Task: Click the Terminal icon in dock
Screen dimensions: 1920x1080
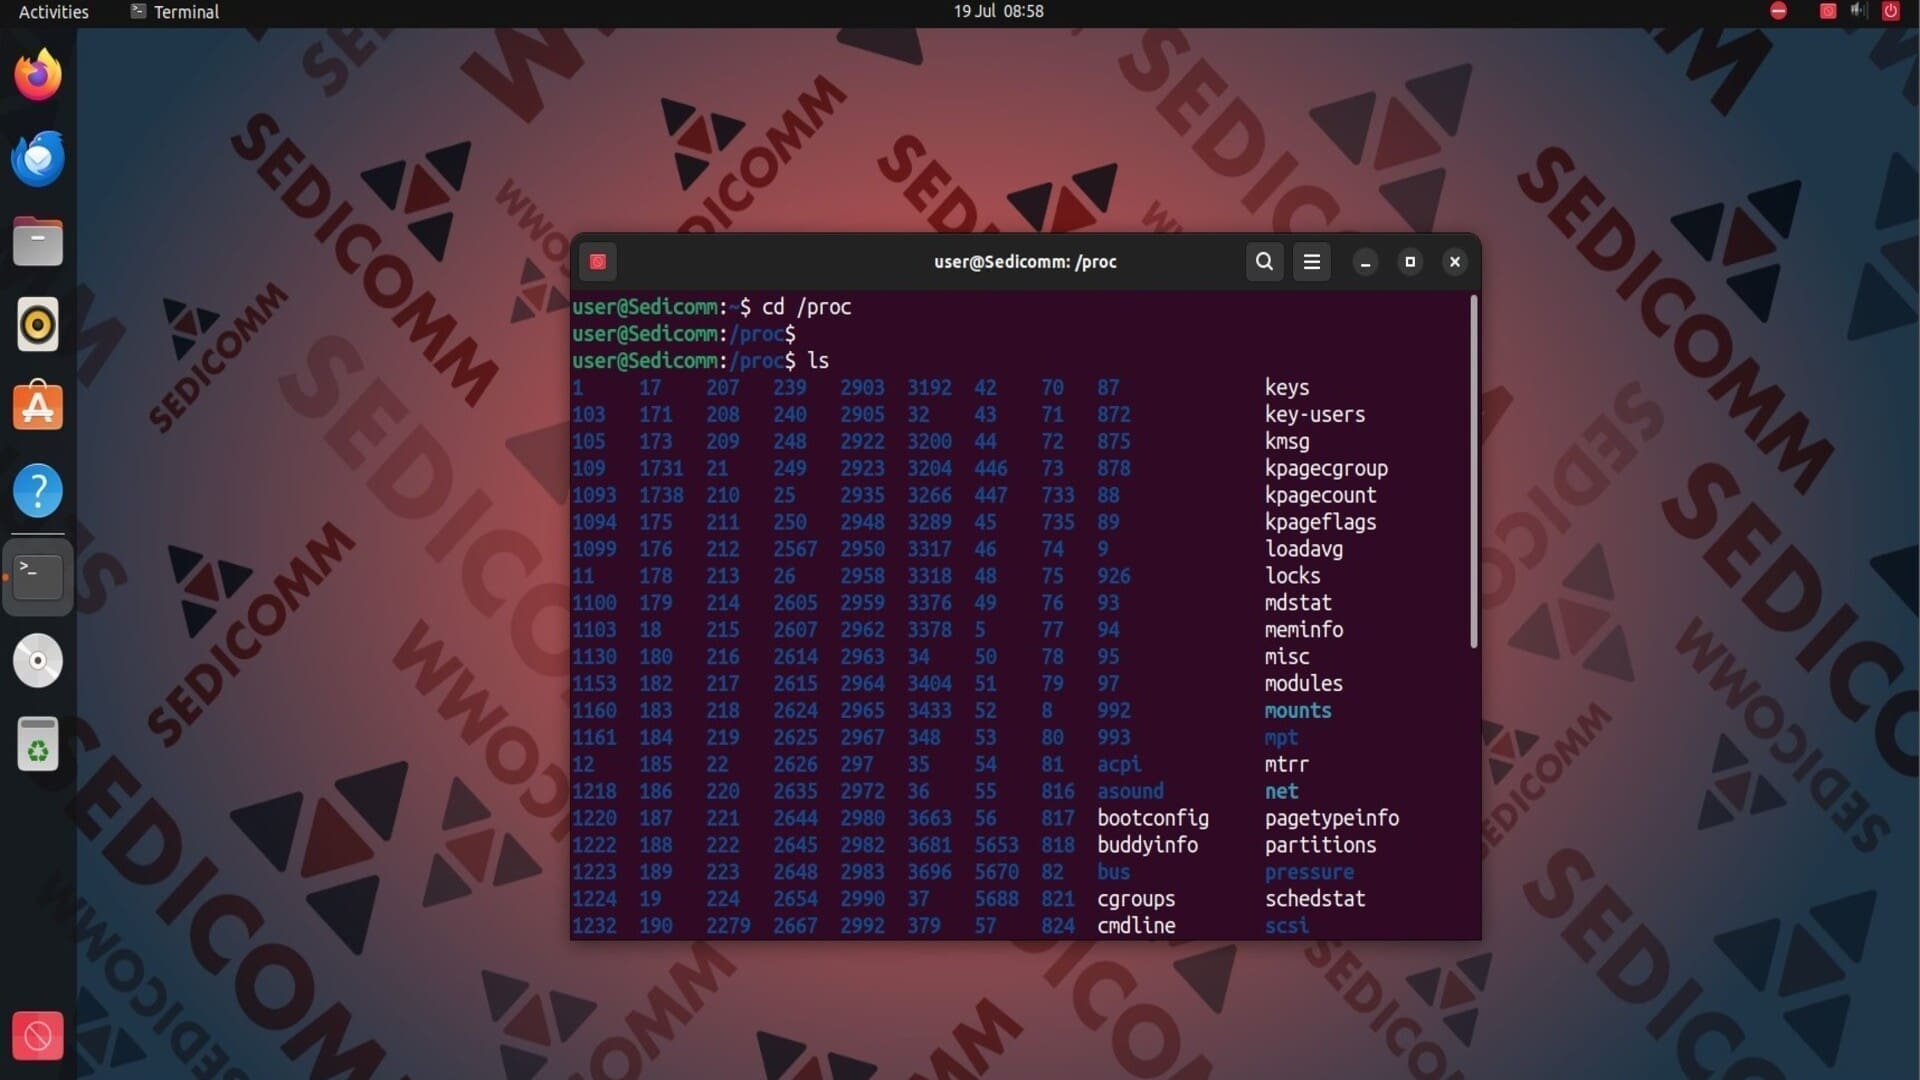Action: [38, 577]
